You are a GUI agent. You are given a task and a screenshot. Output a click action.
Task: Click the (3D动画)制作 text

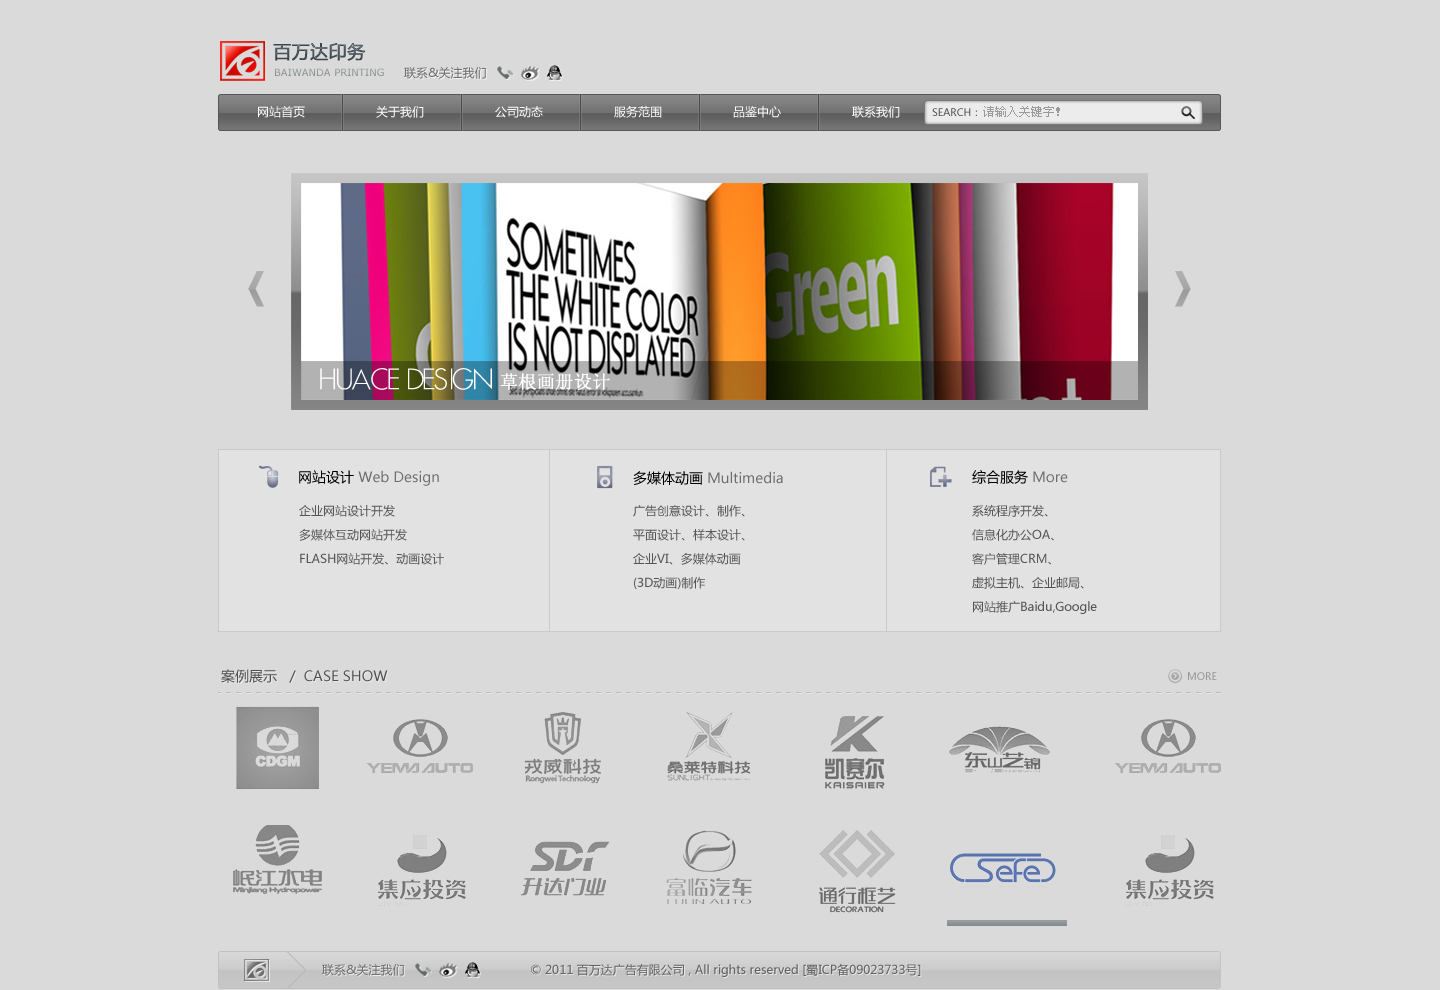coord(669,583)
